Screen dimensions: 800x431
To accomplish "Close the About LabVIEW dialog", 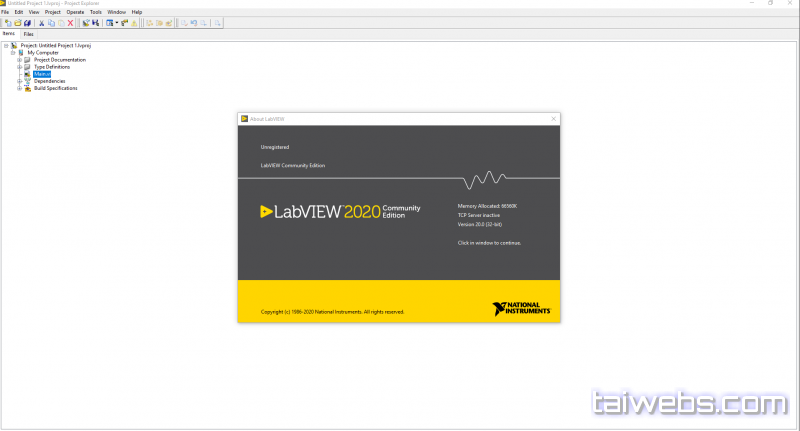I will click(553, 118).
